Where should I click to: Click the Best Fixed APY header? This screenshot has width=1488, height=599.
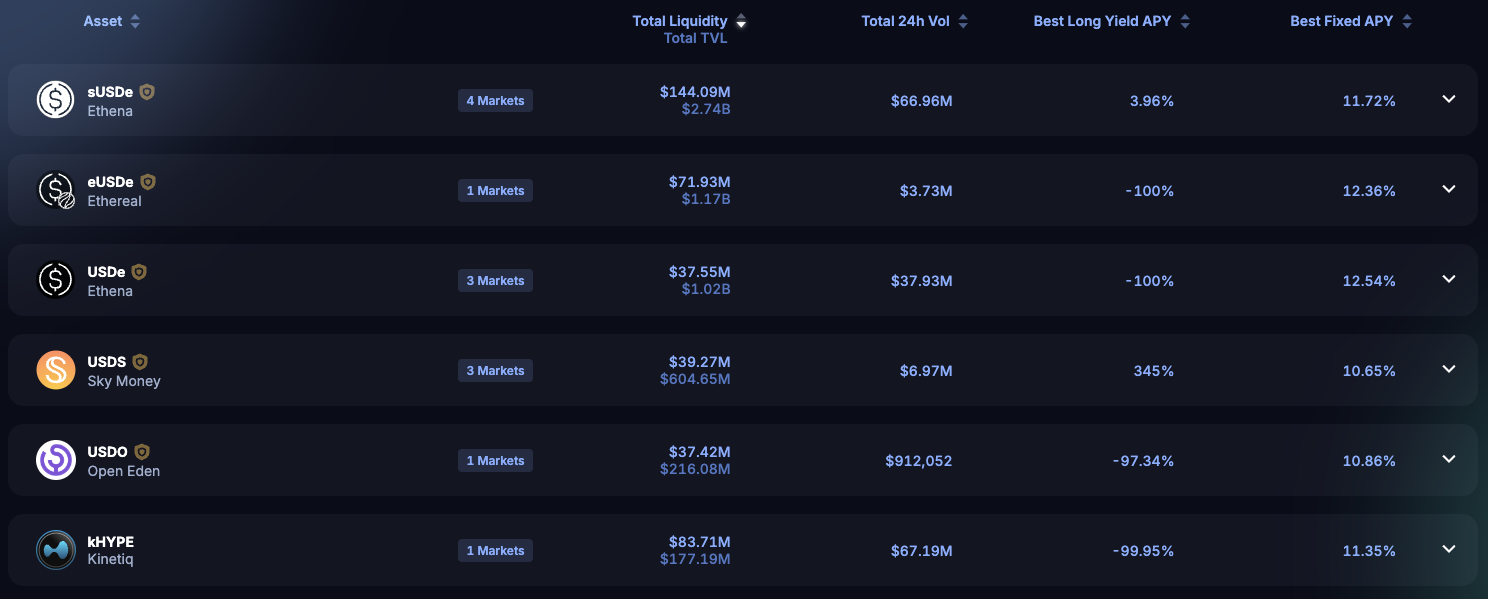pyautogui.click(x=1342, y=22)
